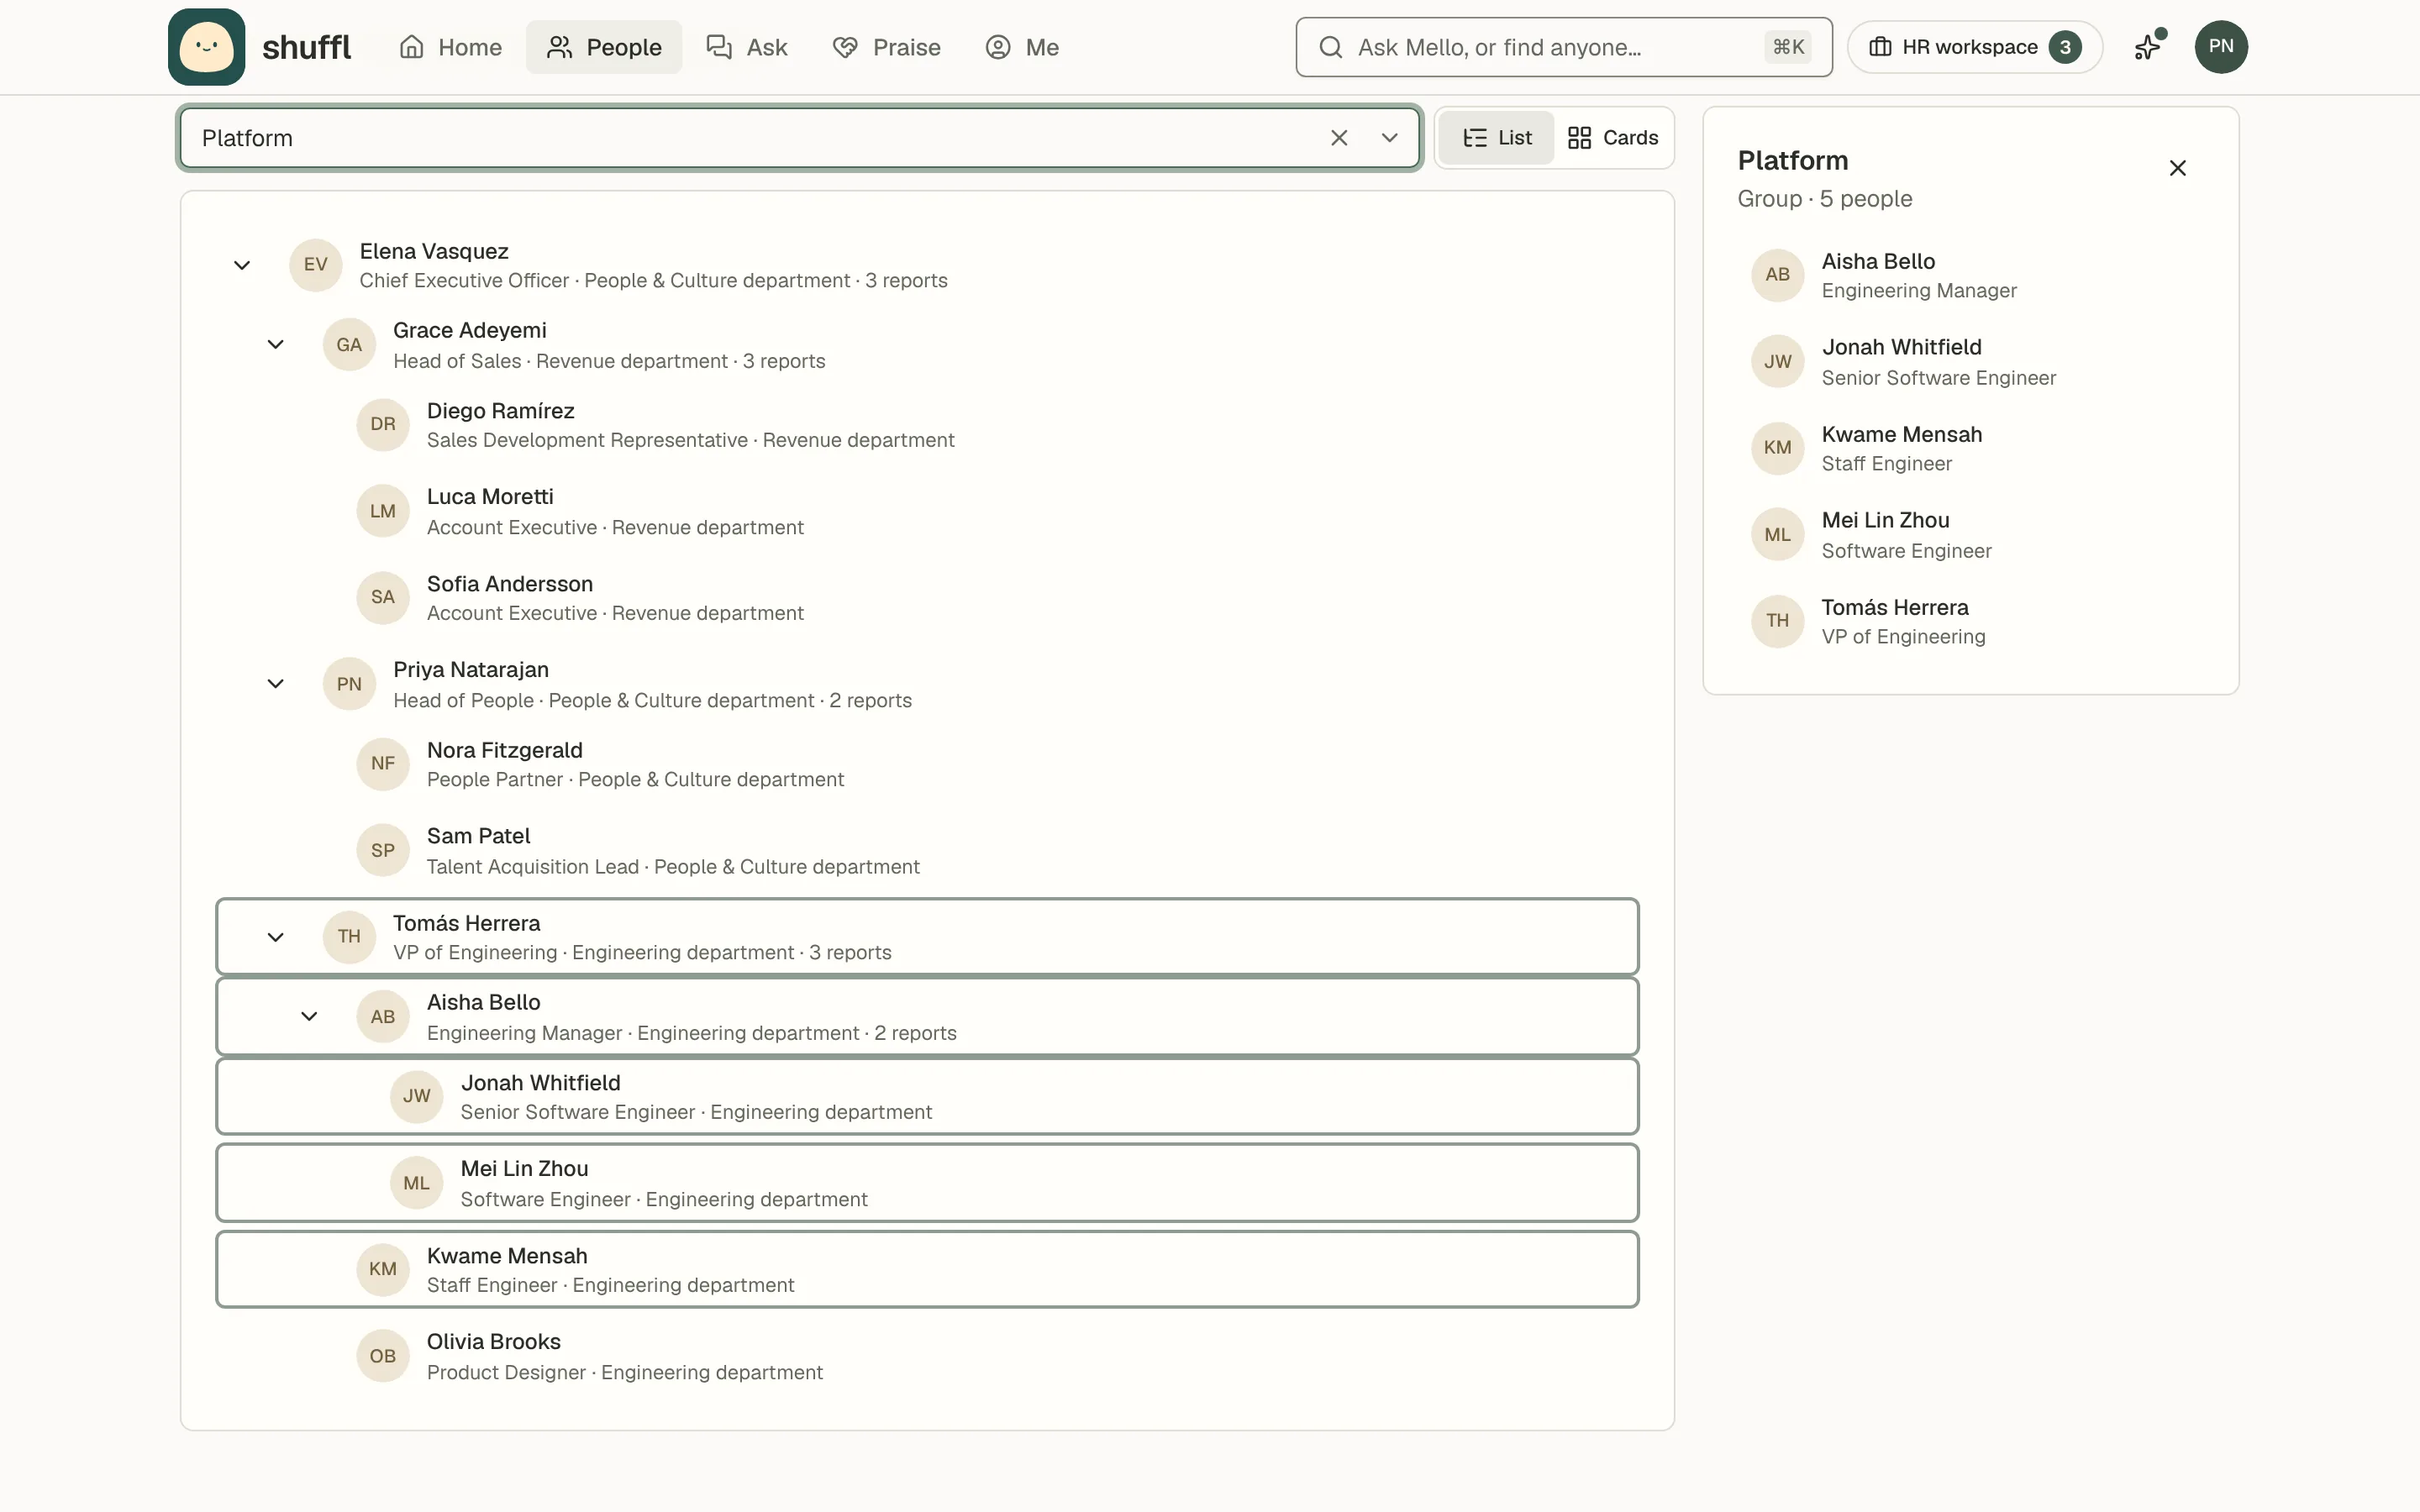Close the Platform group panel
2420x1512 pixels.
2178,168
